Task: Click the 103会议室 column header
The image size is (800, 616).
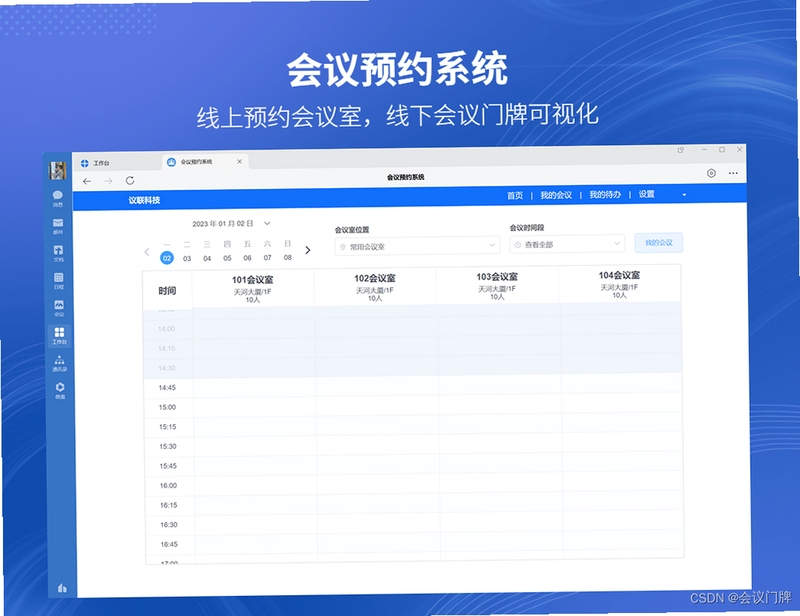Action: [497, 286]
